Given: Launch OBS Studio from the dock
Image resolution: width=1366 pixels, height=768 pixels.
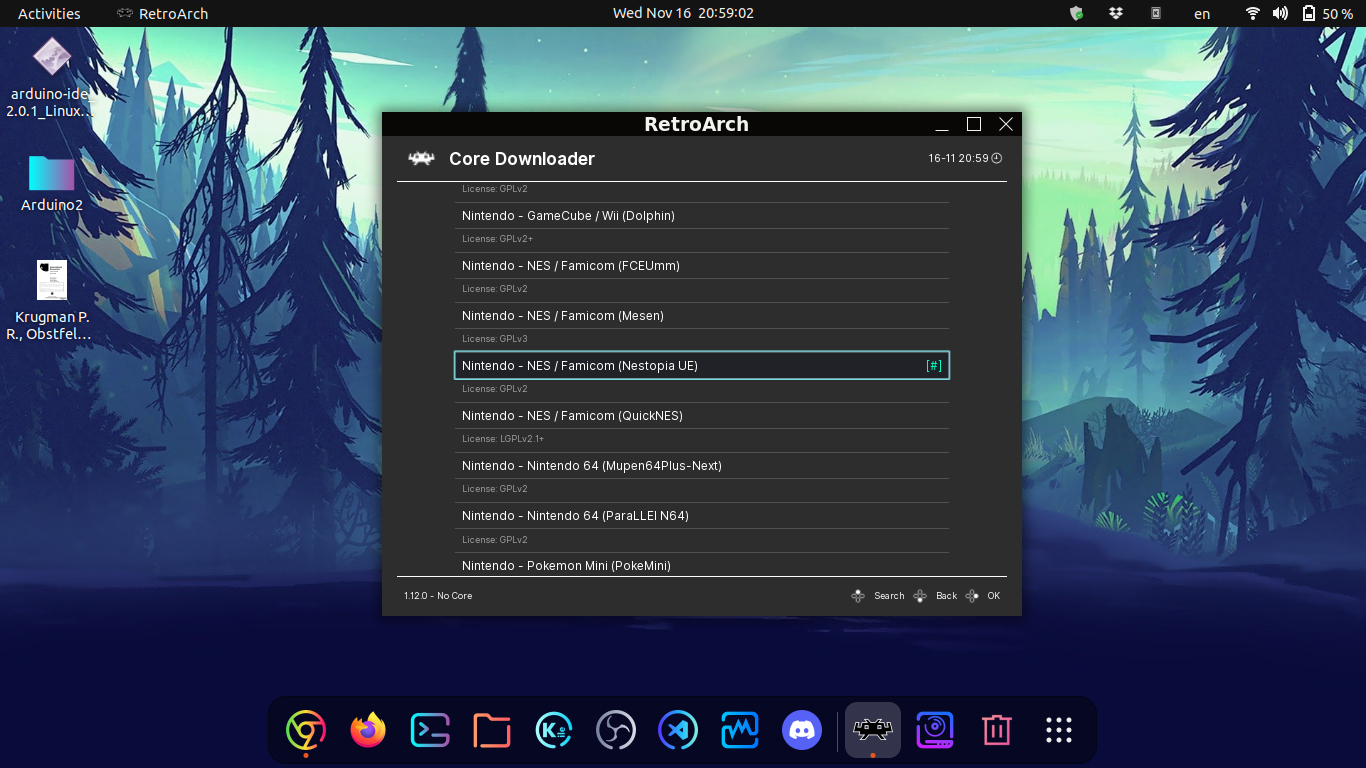Looking at the screenshot, I should pyautogui.click(x=615, y=730).
